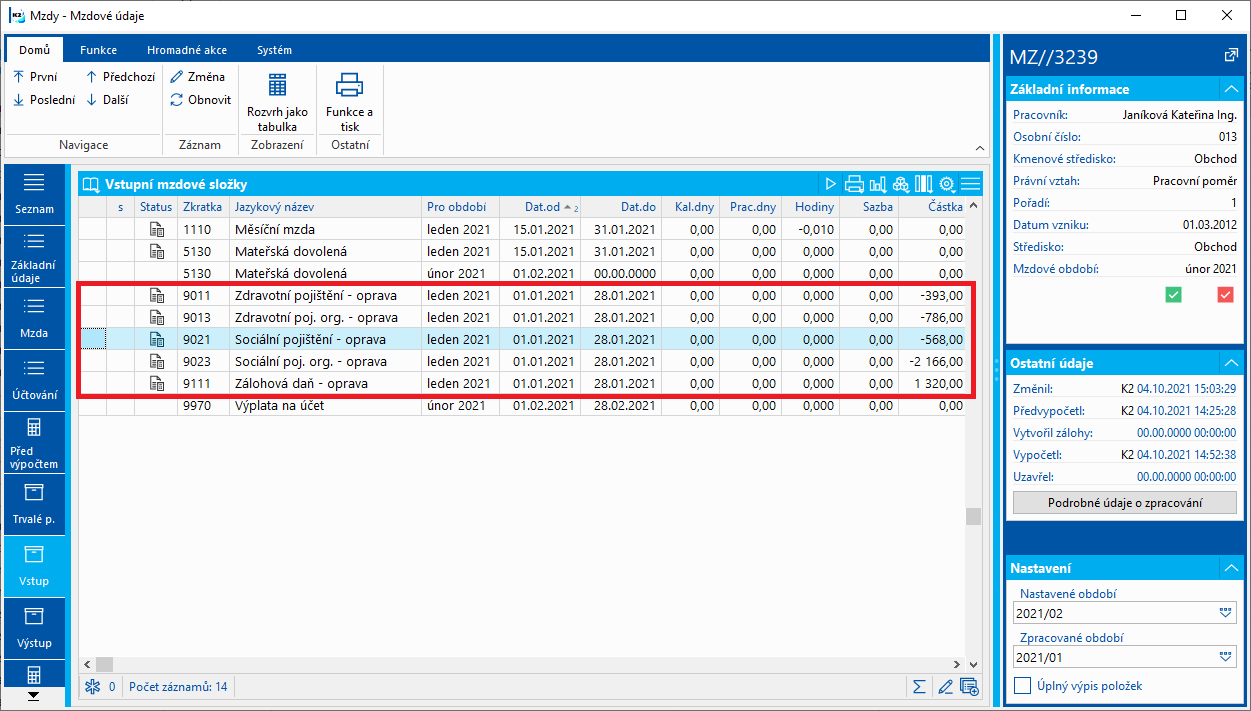Click the play triangle in grid header

pos(830,184)
